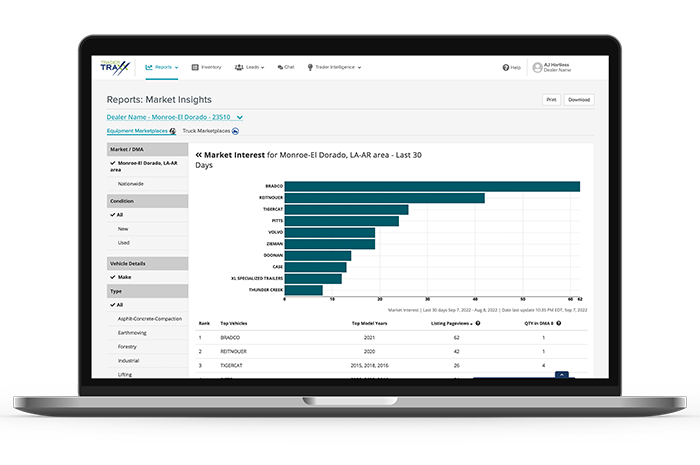700x465 pixels.
Task: Select the Used condition filter
Action: [x=147, y=243]
